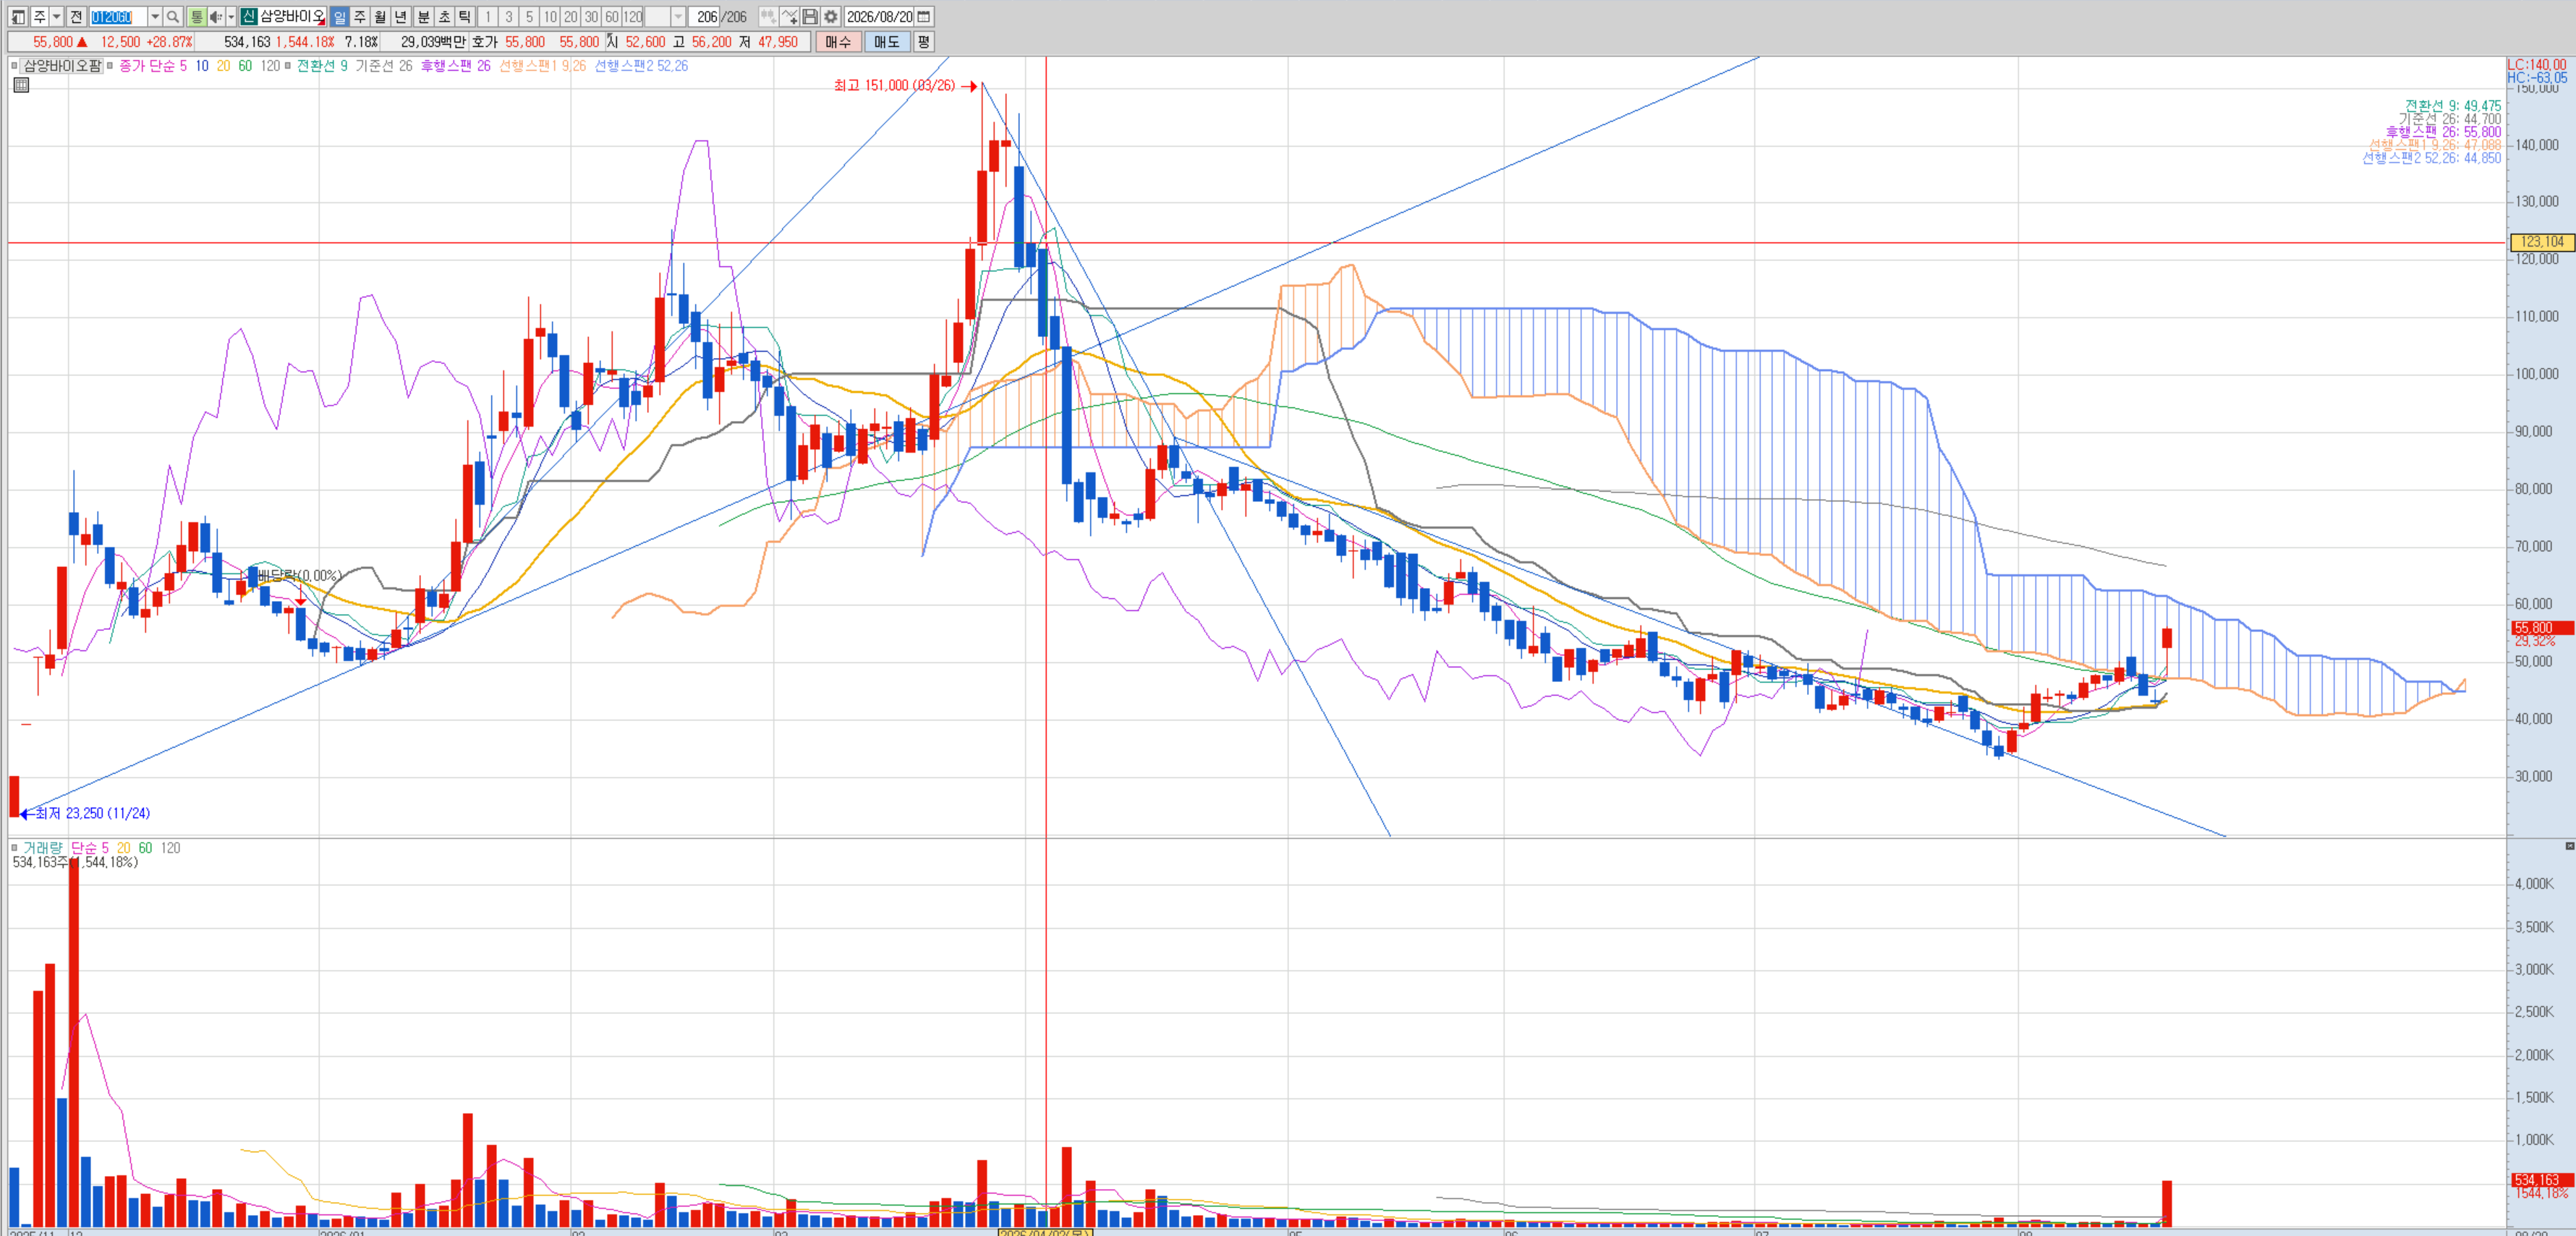The image size is (2576, 1236).
Task: Click interval preset 5 in toolbar
Action: click(530, 17)
